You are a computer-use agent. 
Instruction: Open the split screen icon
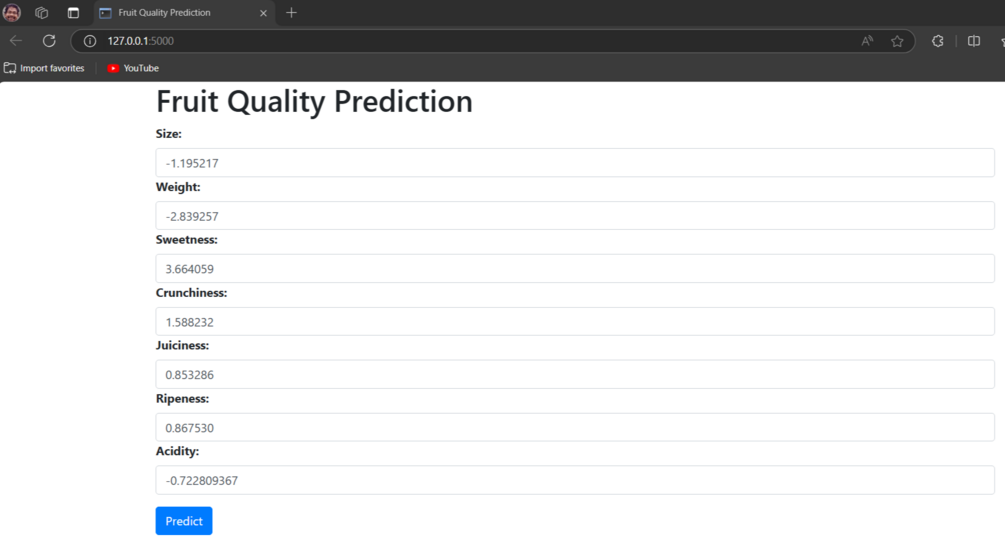click(x=974, y=41)
